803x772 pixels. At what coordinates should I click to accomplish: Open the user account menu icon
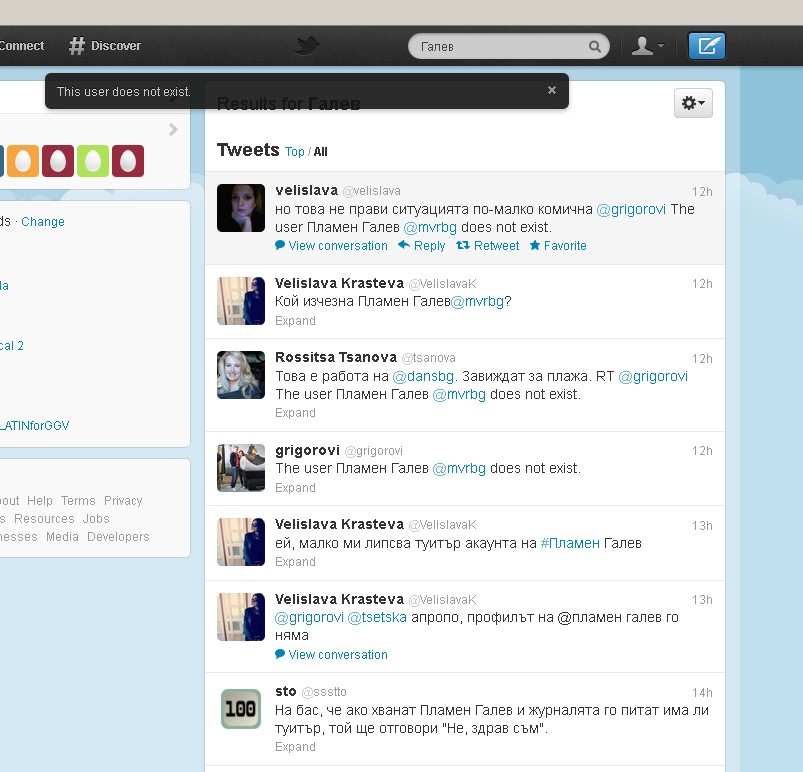click(x=647, y=46)
